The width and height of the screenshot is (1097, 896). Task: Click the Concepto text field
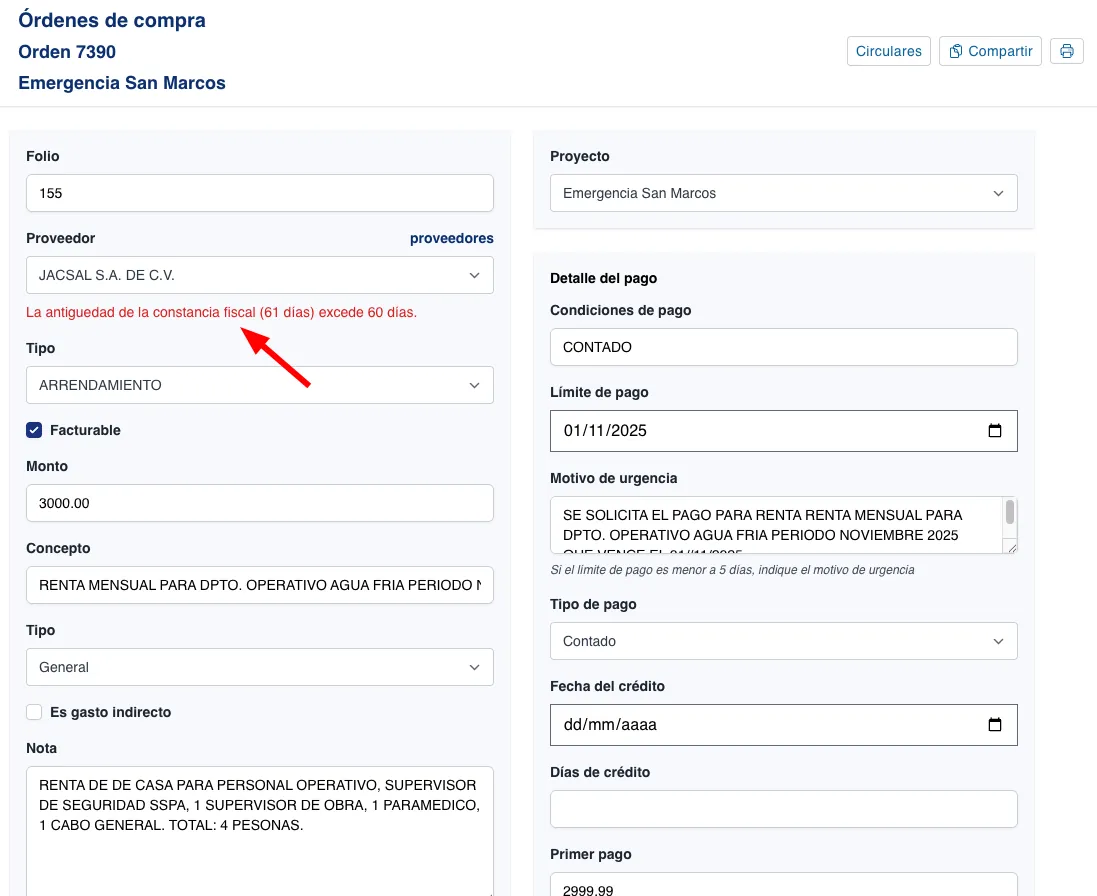[260, 585]
